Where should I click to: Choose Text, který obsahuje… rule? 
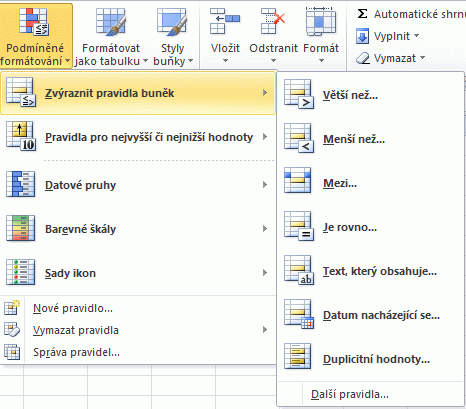coord(370,271)
